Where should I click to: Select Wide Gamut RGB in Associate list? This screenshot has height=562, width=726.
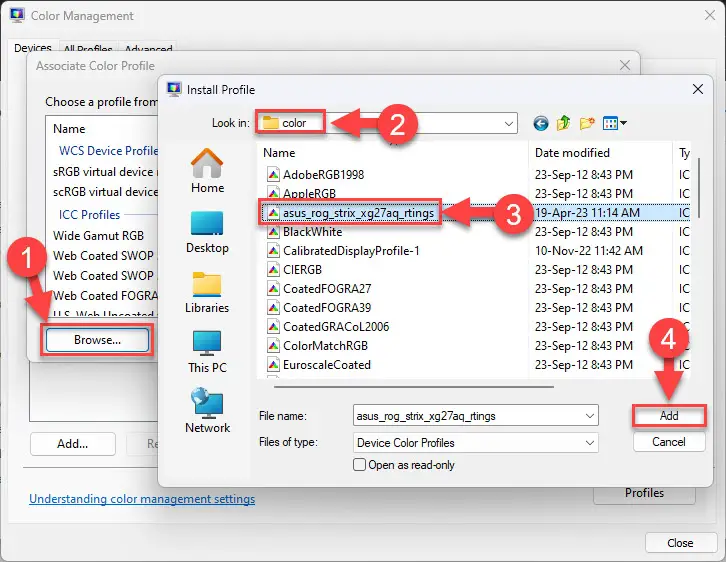[98, 235]
